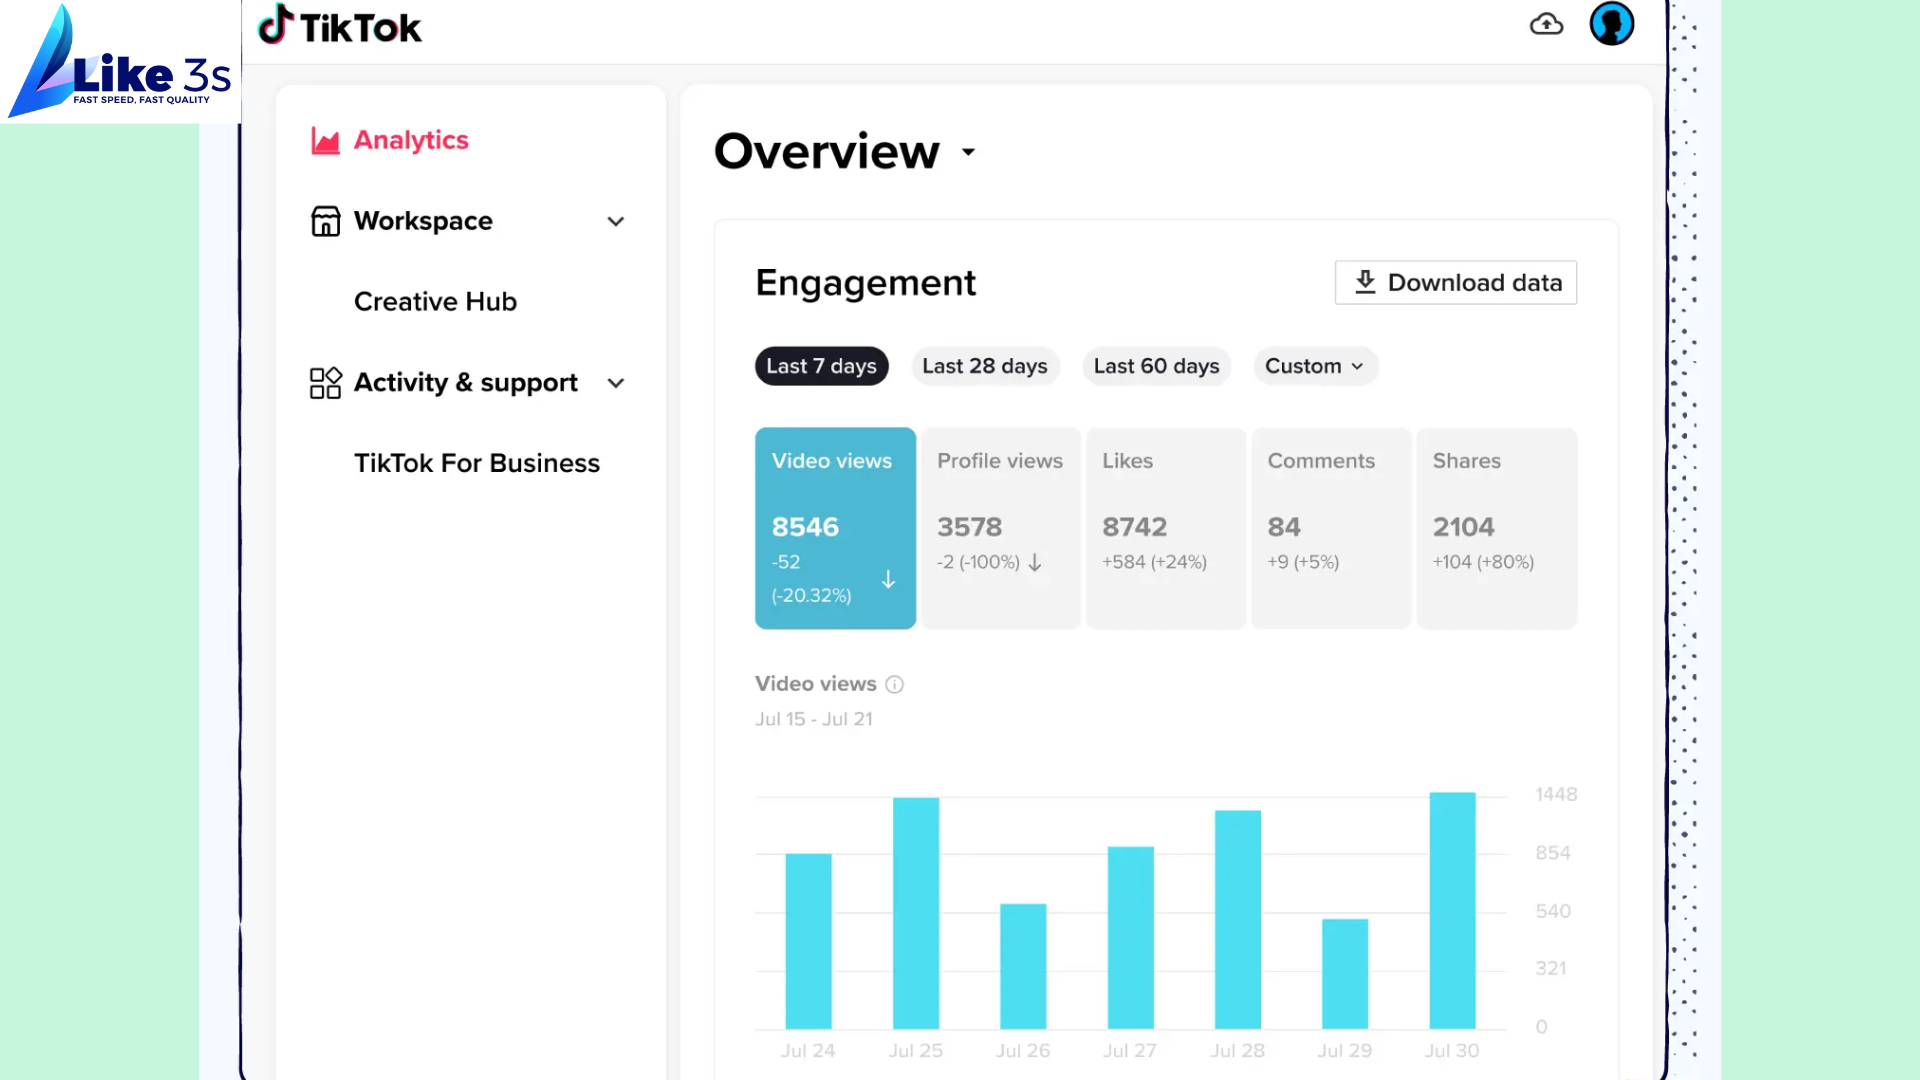Open the Custom date range dropdown
Screen dimensions: 1920x1080
point(1315,366)
